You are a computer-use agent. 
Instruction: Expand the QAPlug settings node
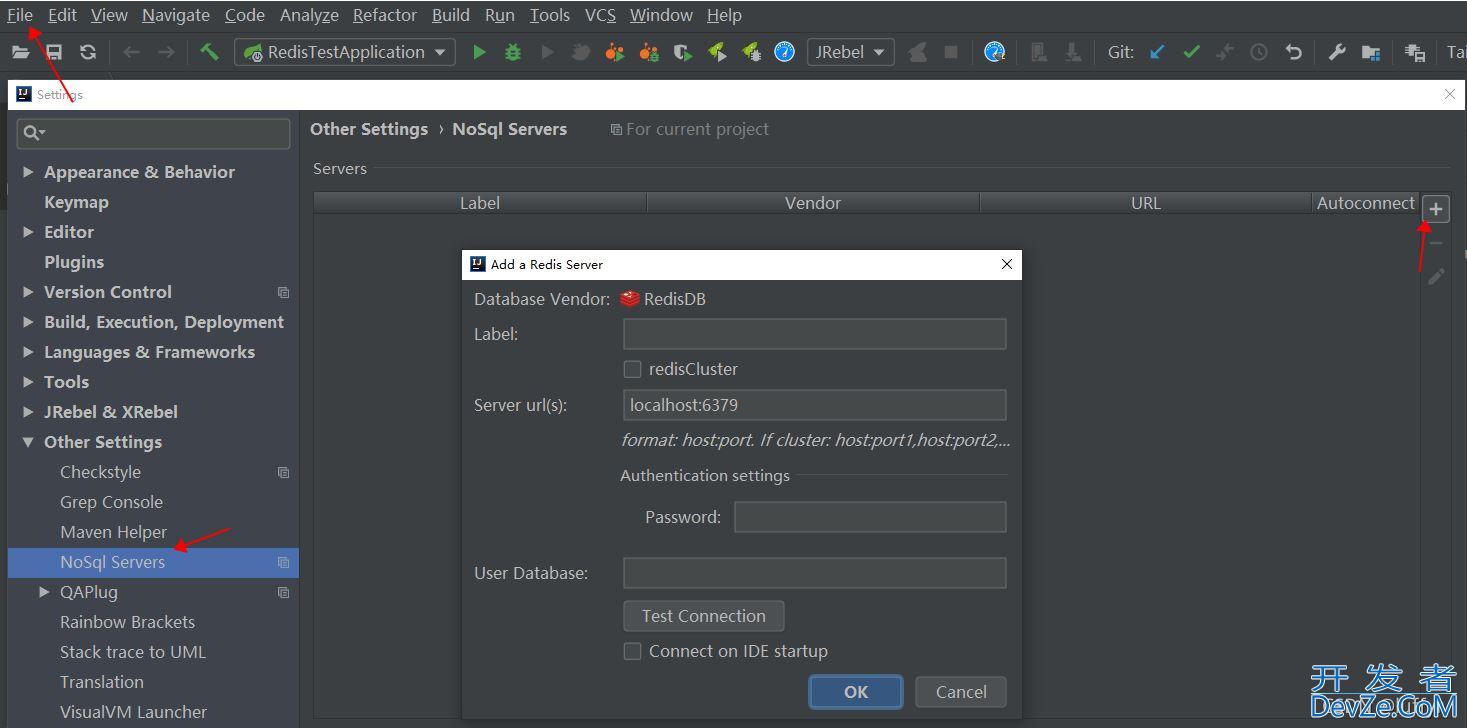click(44, 592)
